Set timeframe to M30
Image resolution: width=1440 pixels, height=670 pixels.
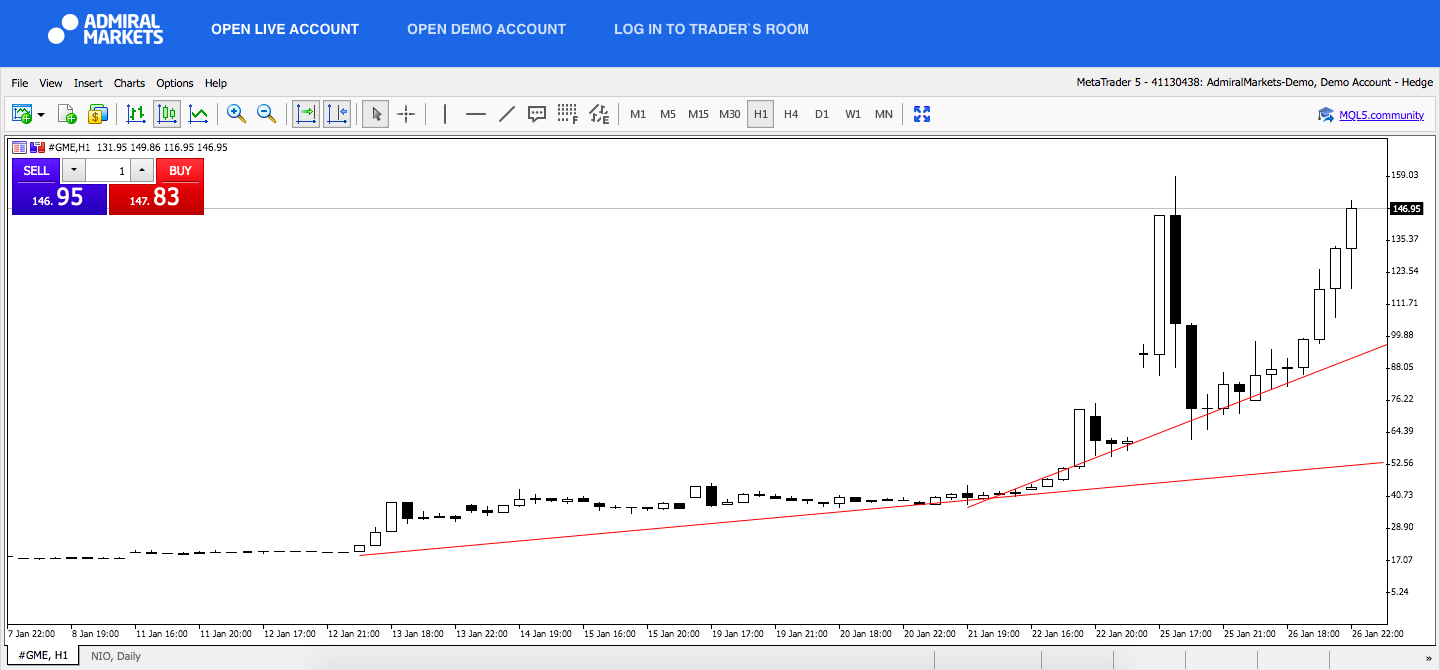click(x=730, y=114)
